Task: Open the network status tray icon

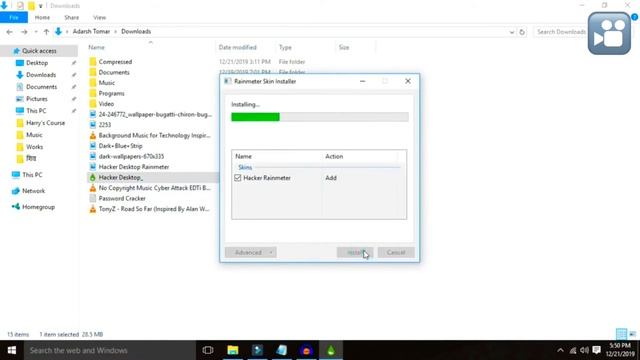Action: (x=573, y=350)
